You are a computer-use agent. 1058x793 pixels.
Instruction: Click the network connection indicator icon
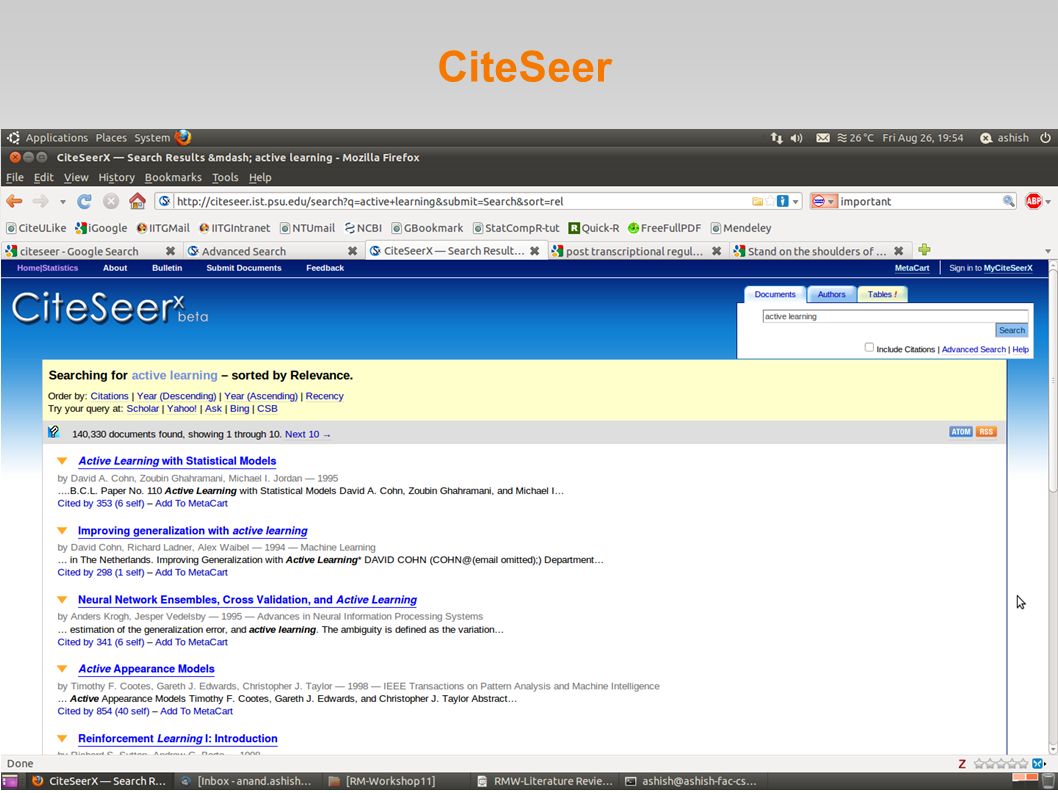tap(777, 138)
